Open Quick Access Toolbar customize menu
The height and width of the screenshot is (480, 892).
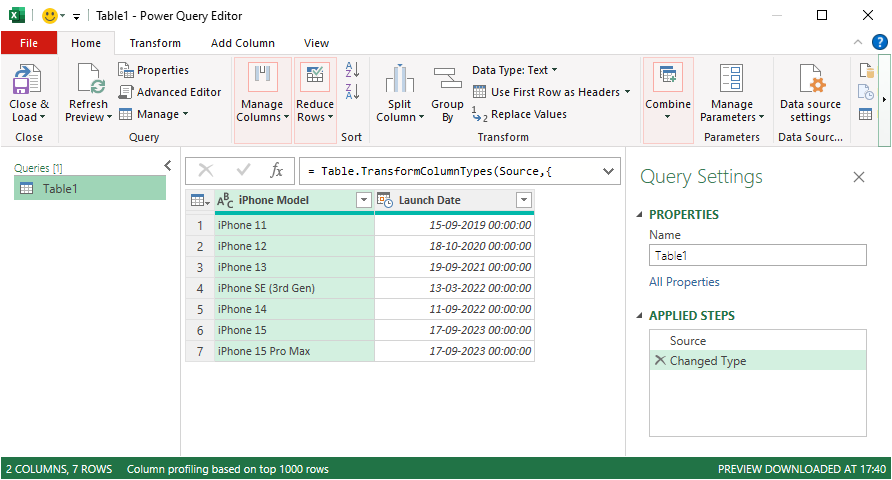click(x=76, y=16)
